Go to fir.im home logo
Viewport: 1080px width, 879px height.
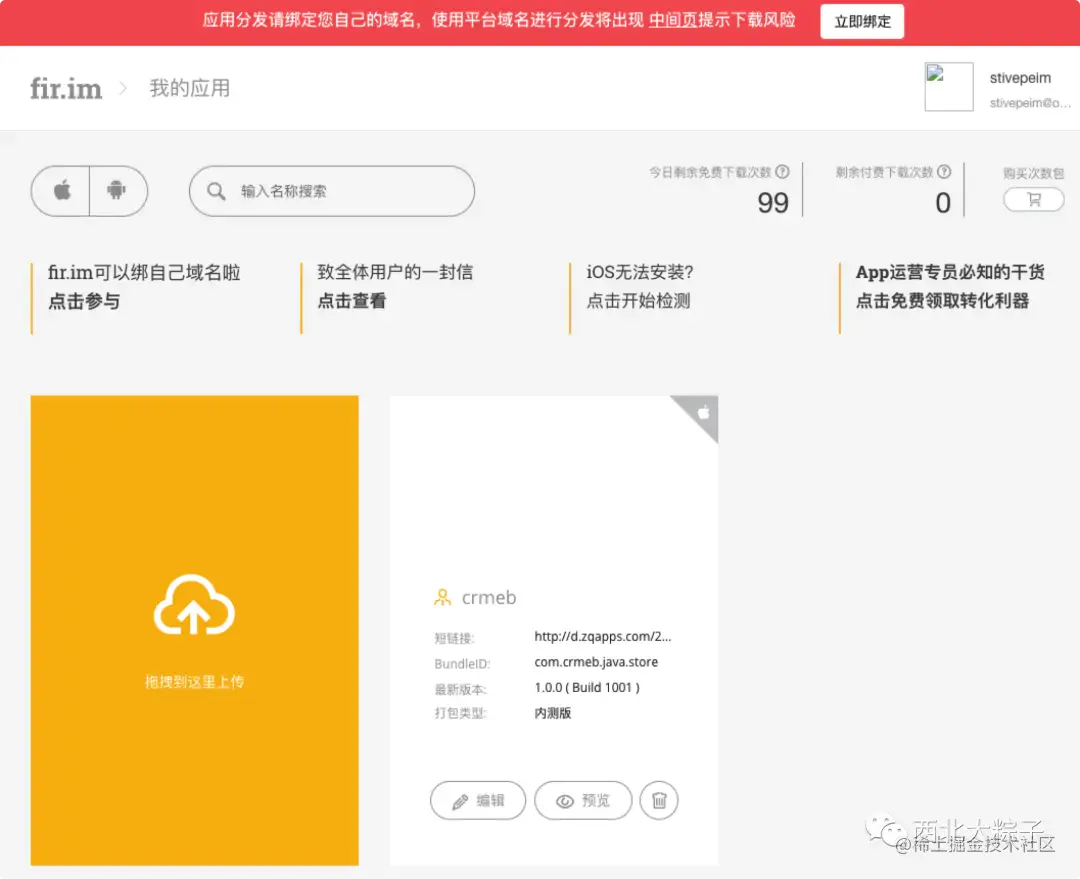point(66,89)
